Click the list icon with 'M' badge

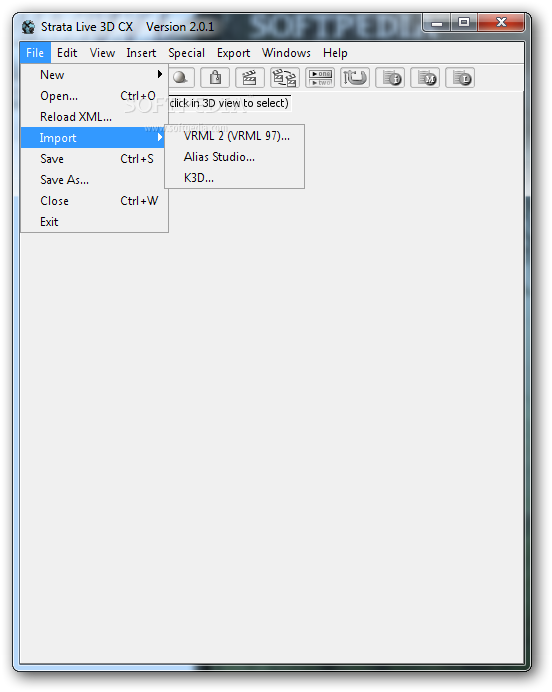coord(425,78)
